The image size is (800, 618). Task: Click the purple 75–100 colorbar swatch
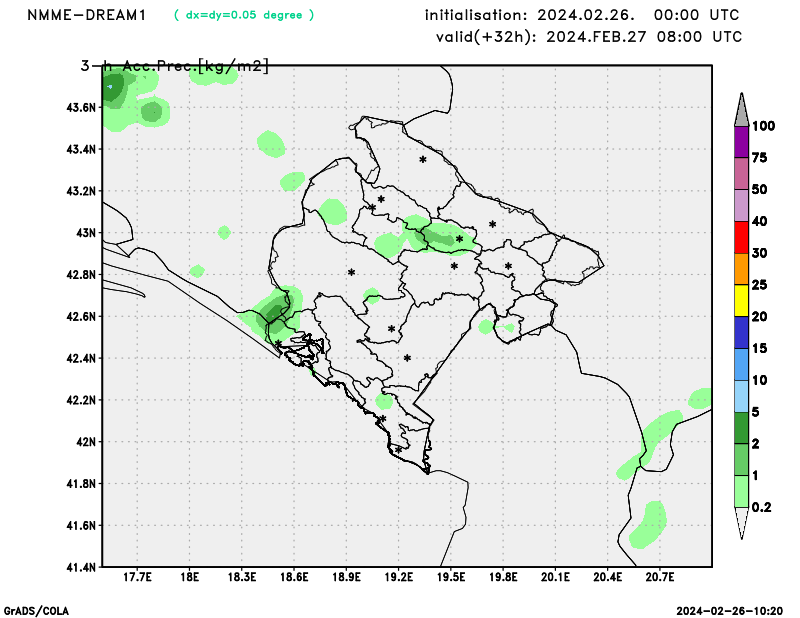[741, 142]
